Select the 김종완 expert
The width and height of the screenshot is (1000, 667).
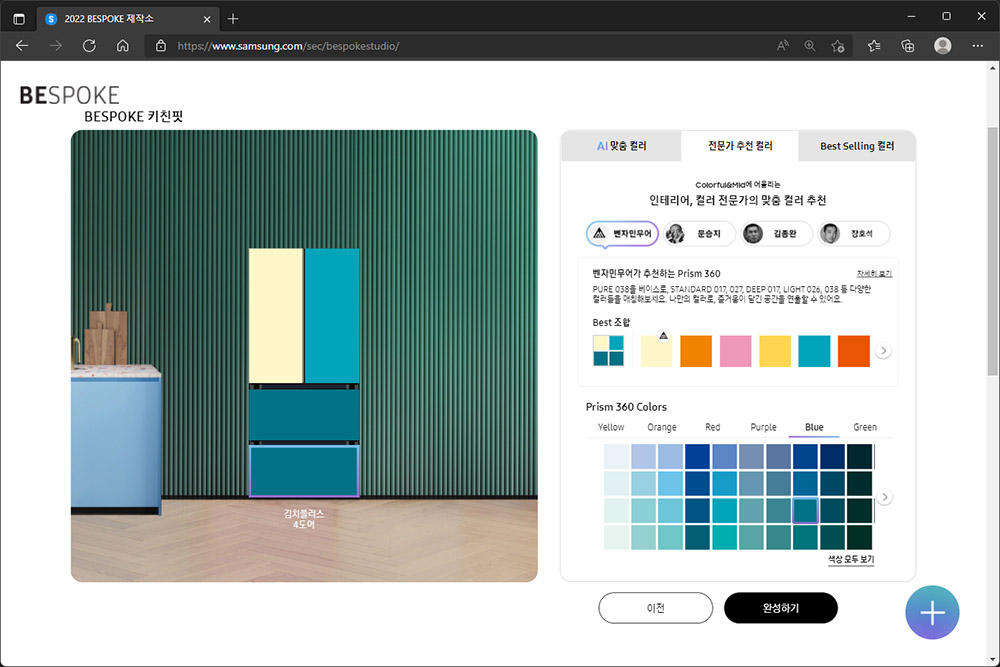(777, 234)
